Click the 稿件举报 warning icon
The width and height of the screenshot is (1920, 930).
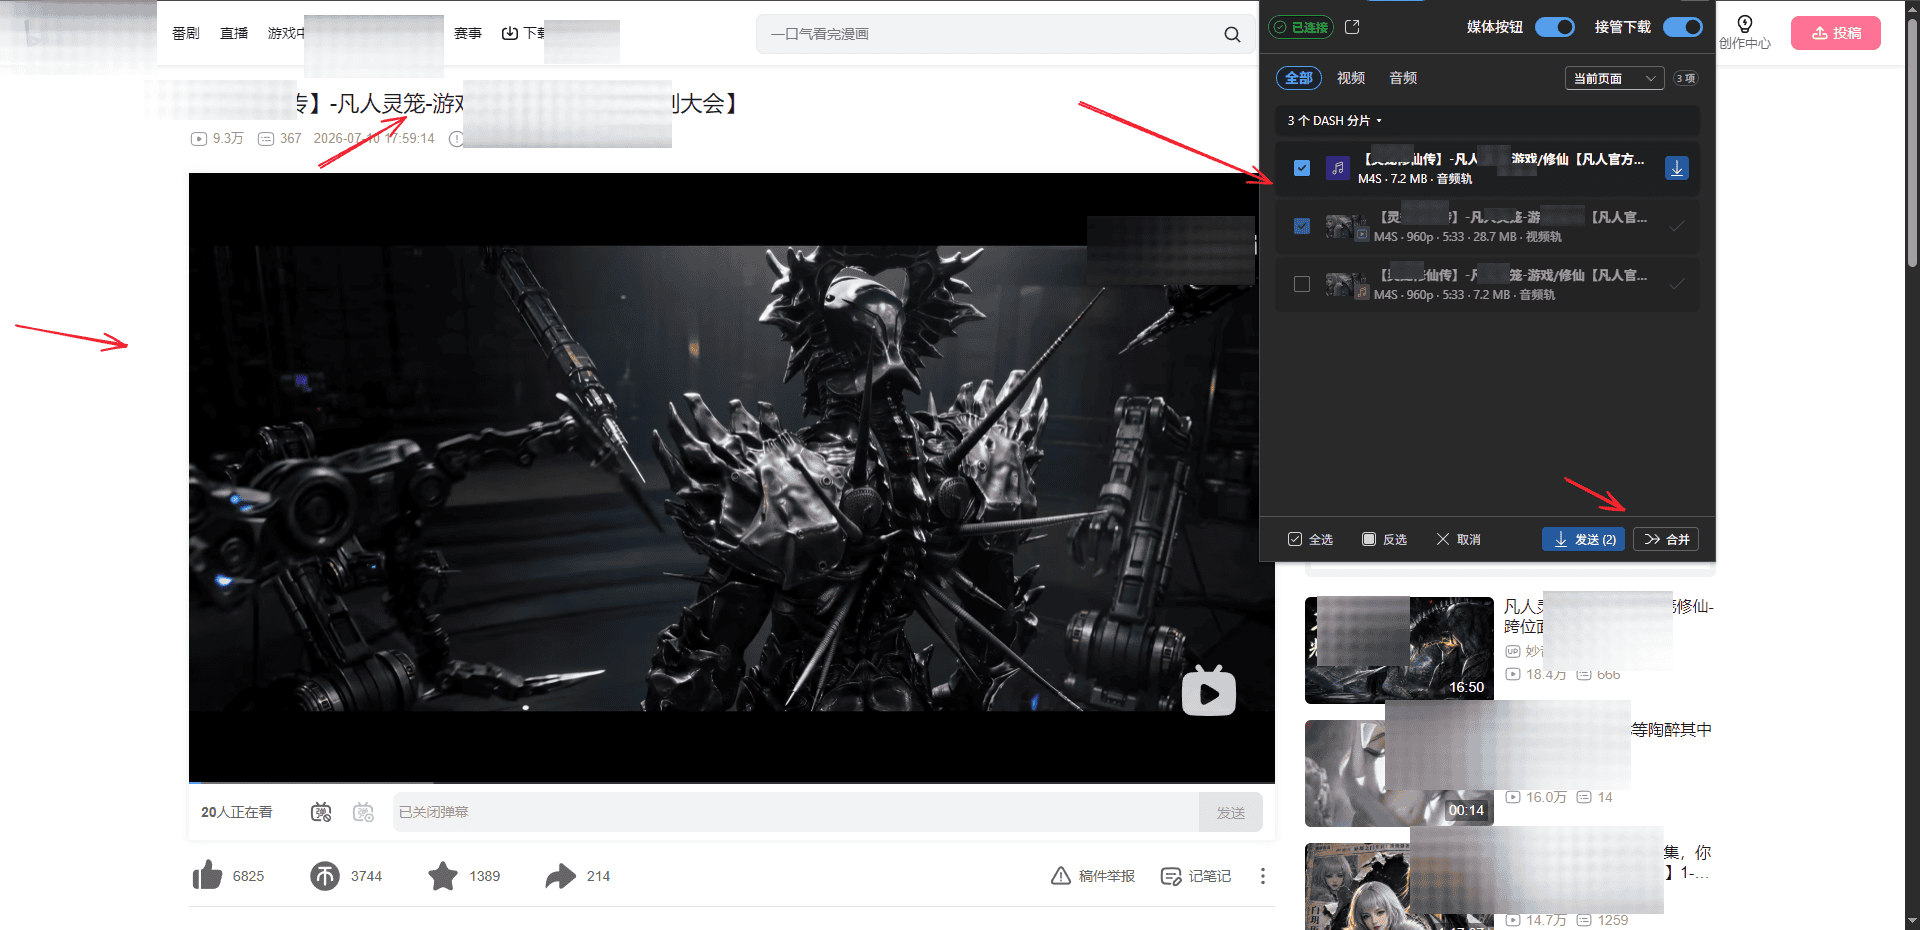[1061, 876]
